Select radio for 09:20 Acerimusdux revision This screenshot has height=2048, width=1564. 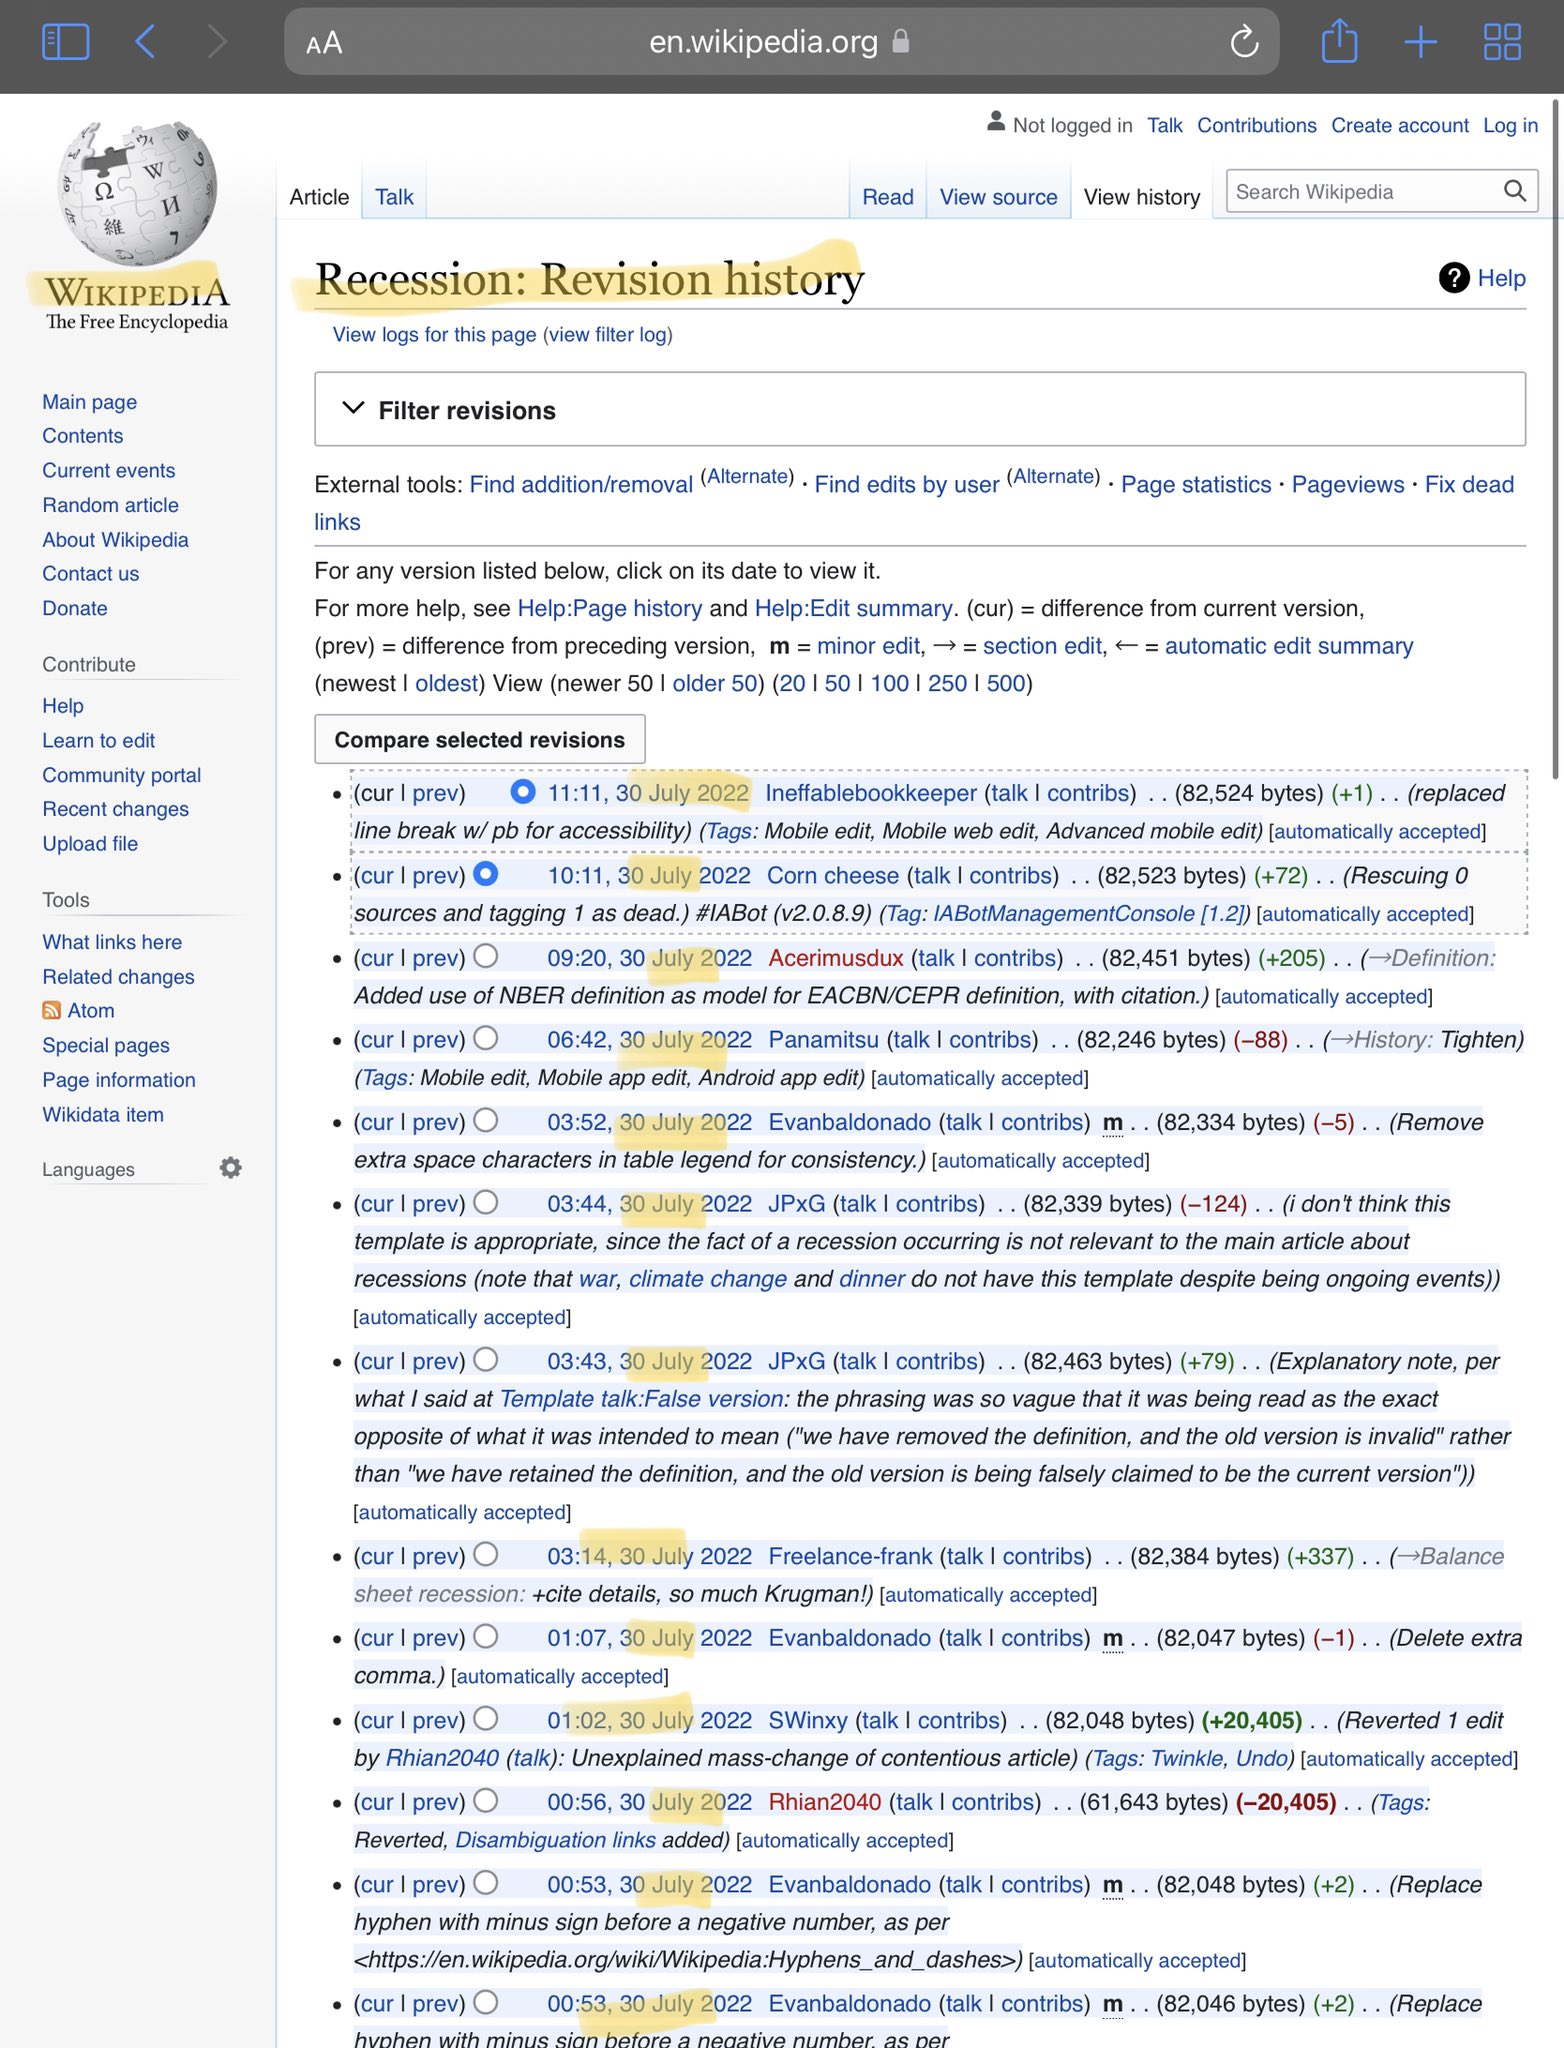(486, 956)
